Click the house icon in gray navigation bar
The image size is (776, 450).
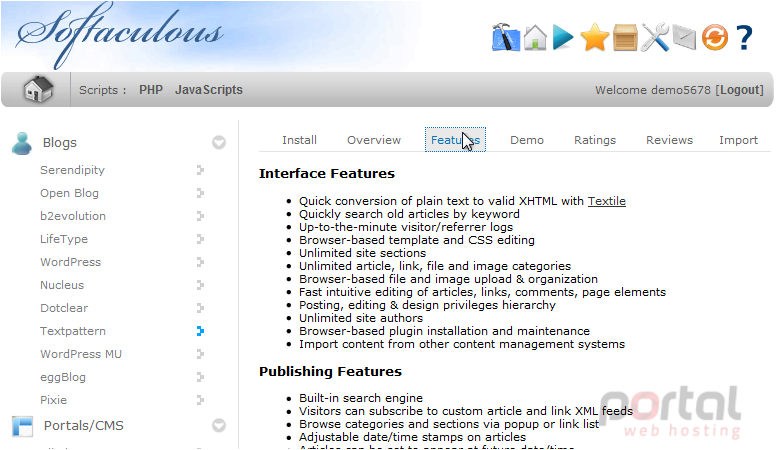click(x=39, y=90)
